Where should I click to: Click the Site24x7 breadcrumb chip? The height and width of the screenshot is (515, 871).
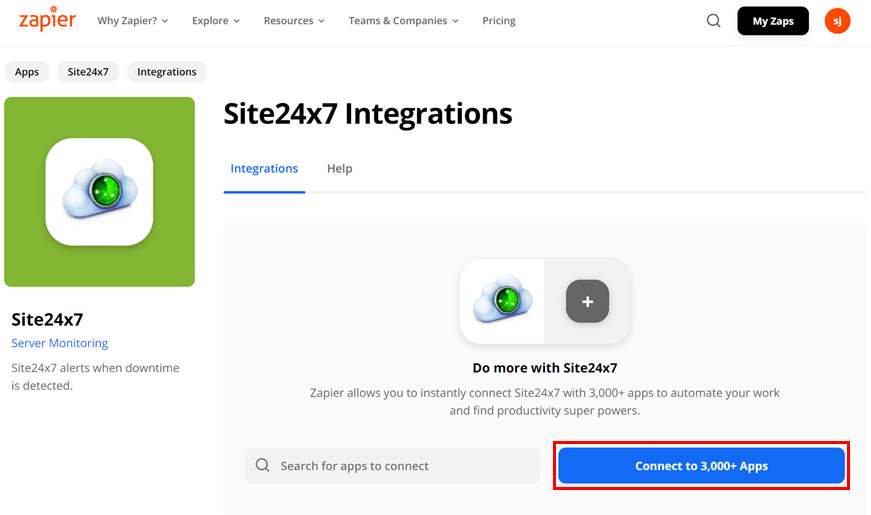(88, 72)
